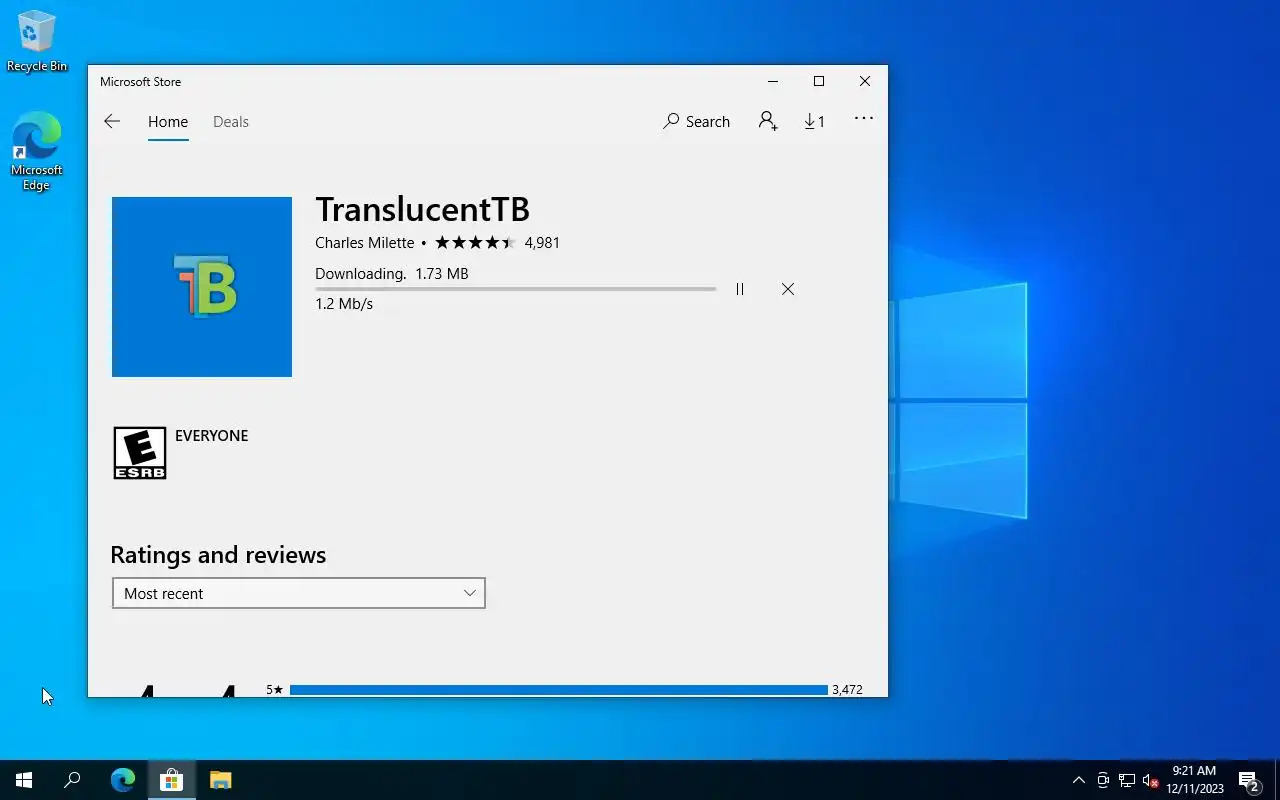This screenshot has height=800, width=1280.
Task: Expand the Most recent sort dropdown
Action: pos(299,593)
